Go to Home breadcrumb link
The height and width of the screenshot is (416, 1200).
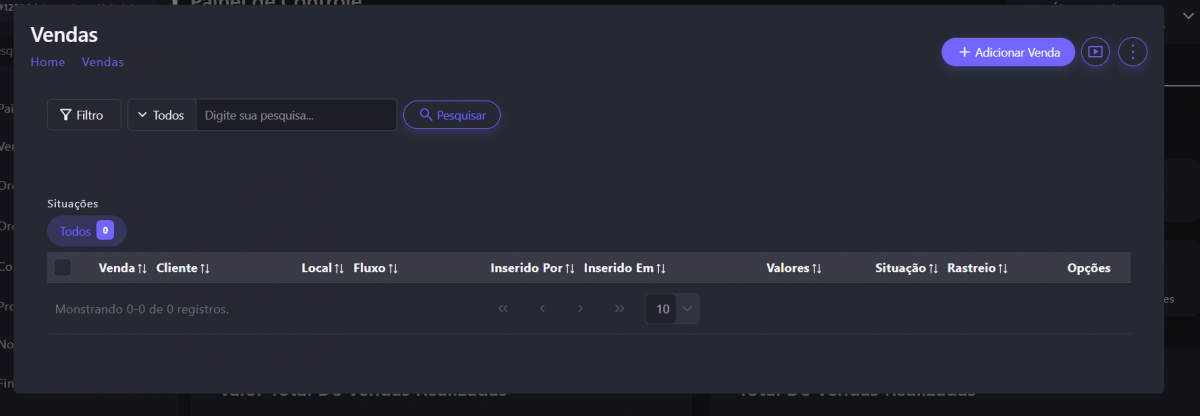[x=48, y=62]
